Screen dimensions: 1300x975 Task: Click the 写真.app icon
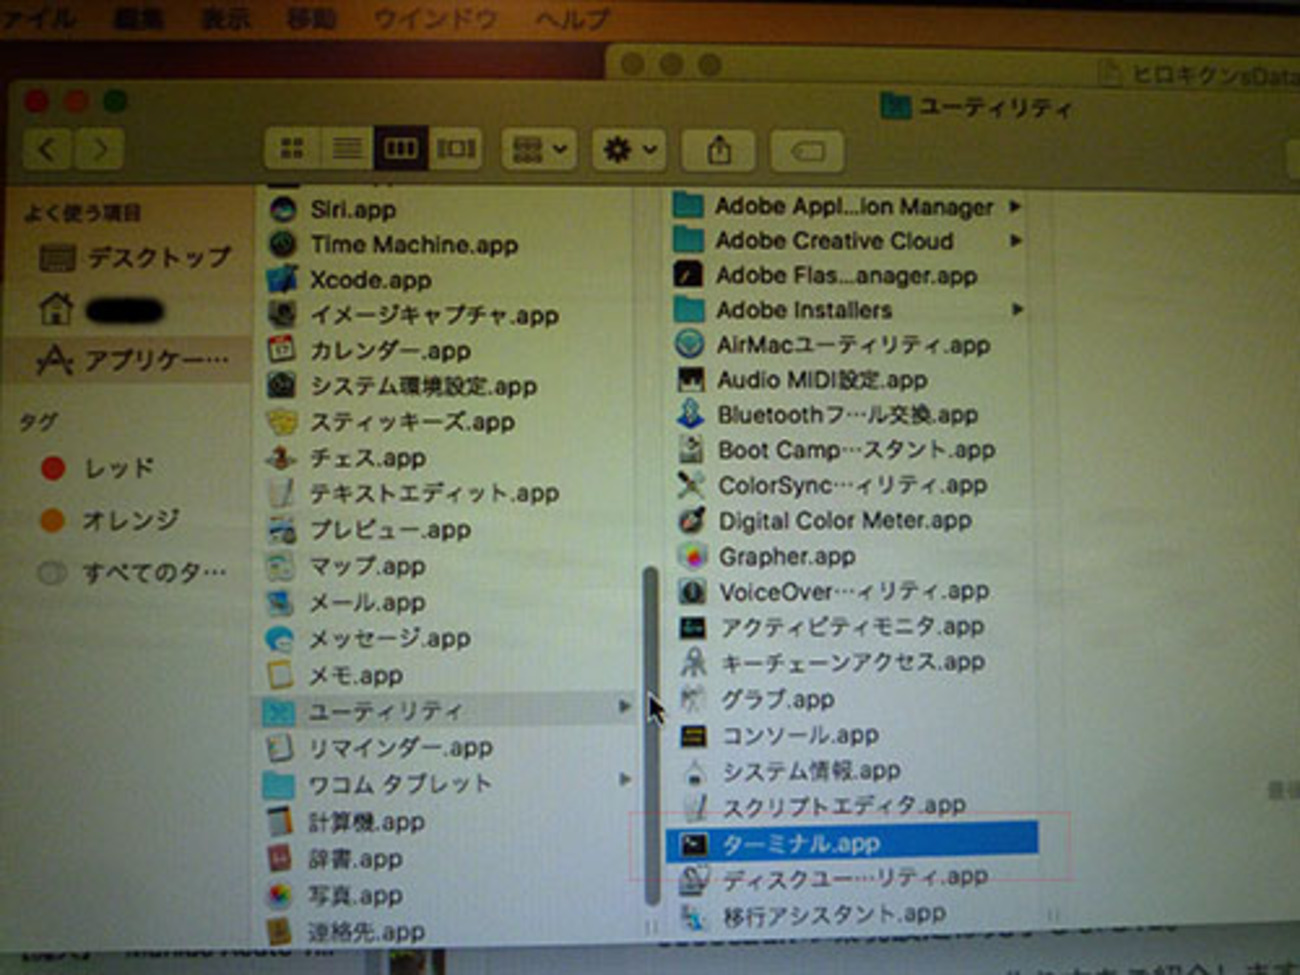coord(280,896)
